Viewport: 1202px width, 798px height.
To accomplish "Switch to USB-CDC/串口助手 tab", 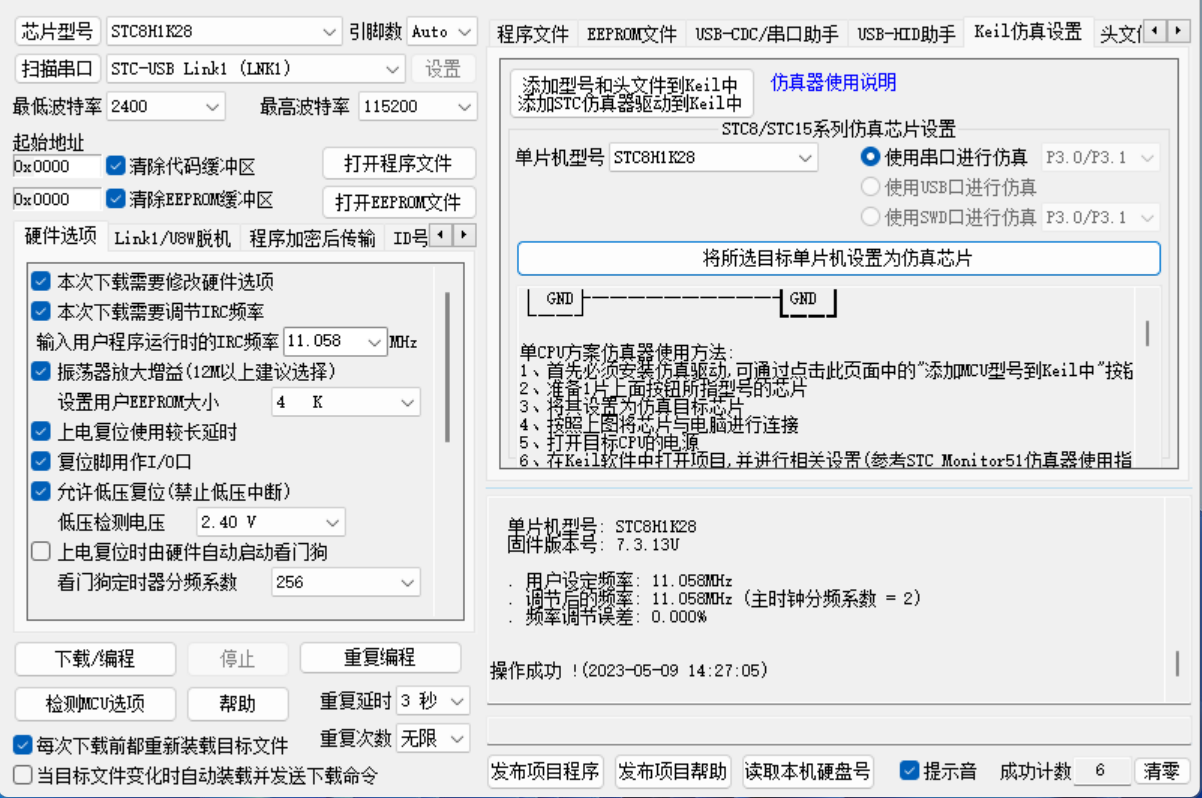I will click(x=768, y=35).
